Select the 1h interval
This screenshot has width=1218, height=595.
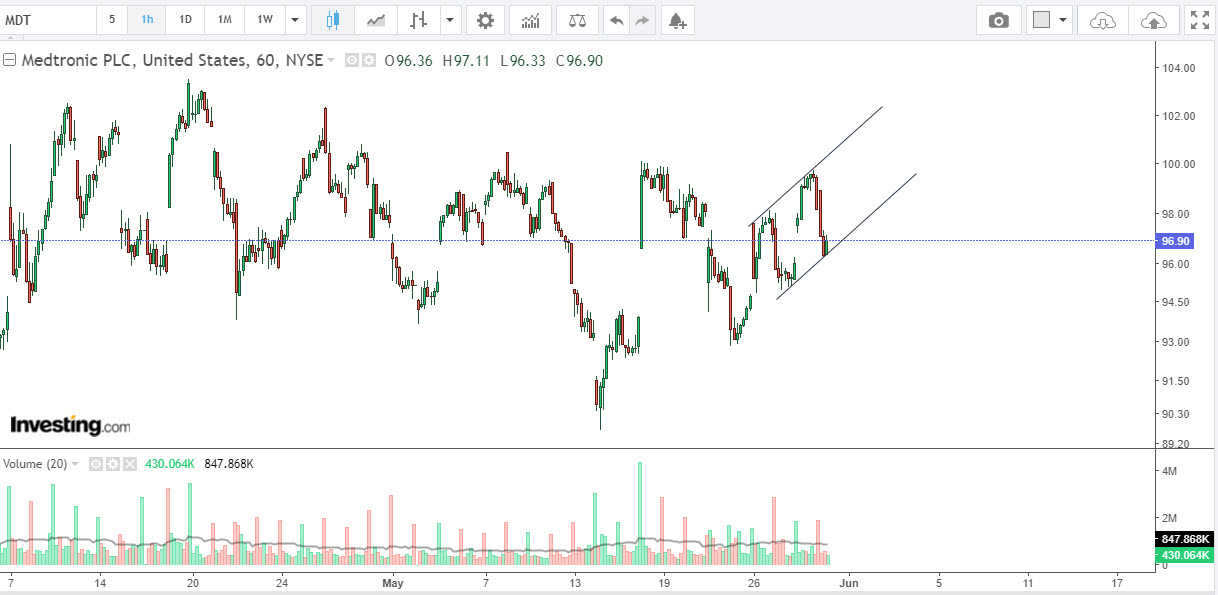coord(148,20)
